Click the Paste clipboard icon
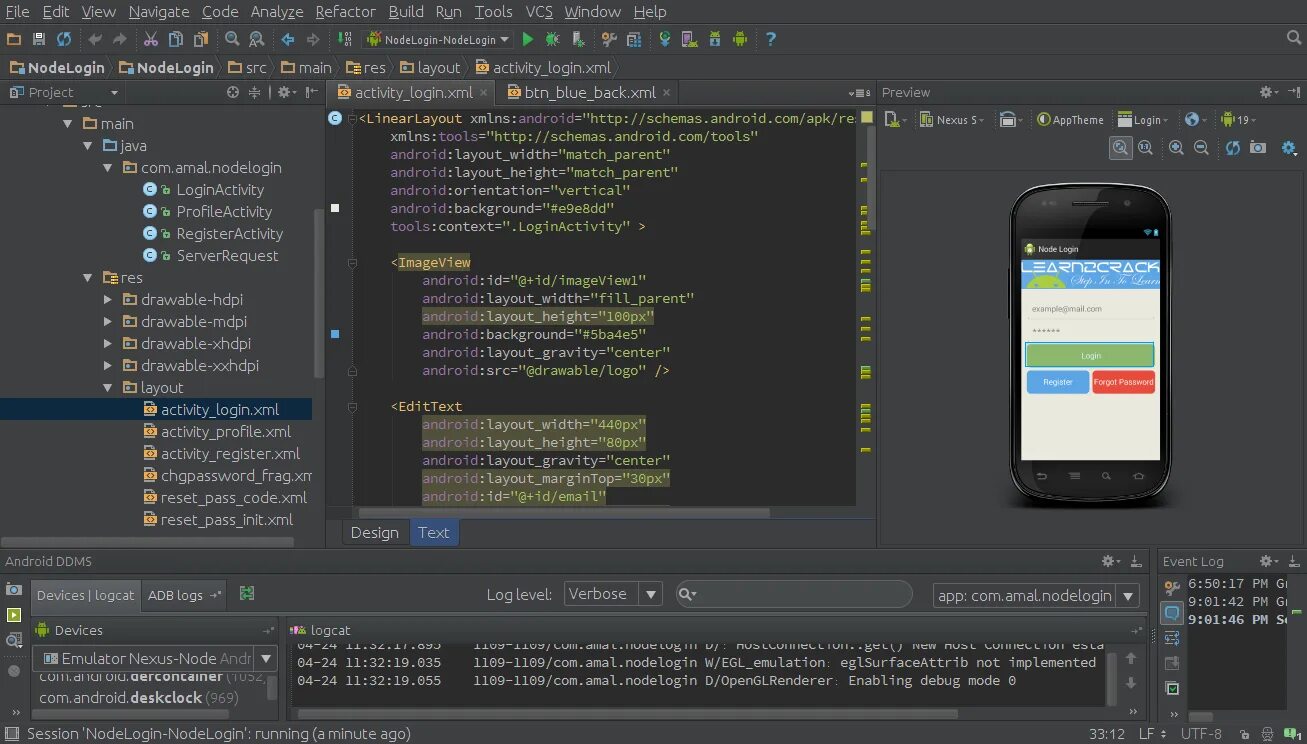 tap(201, 39)
